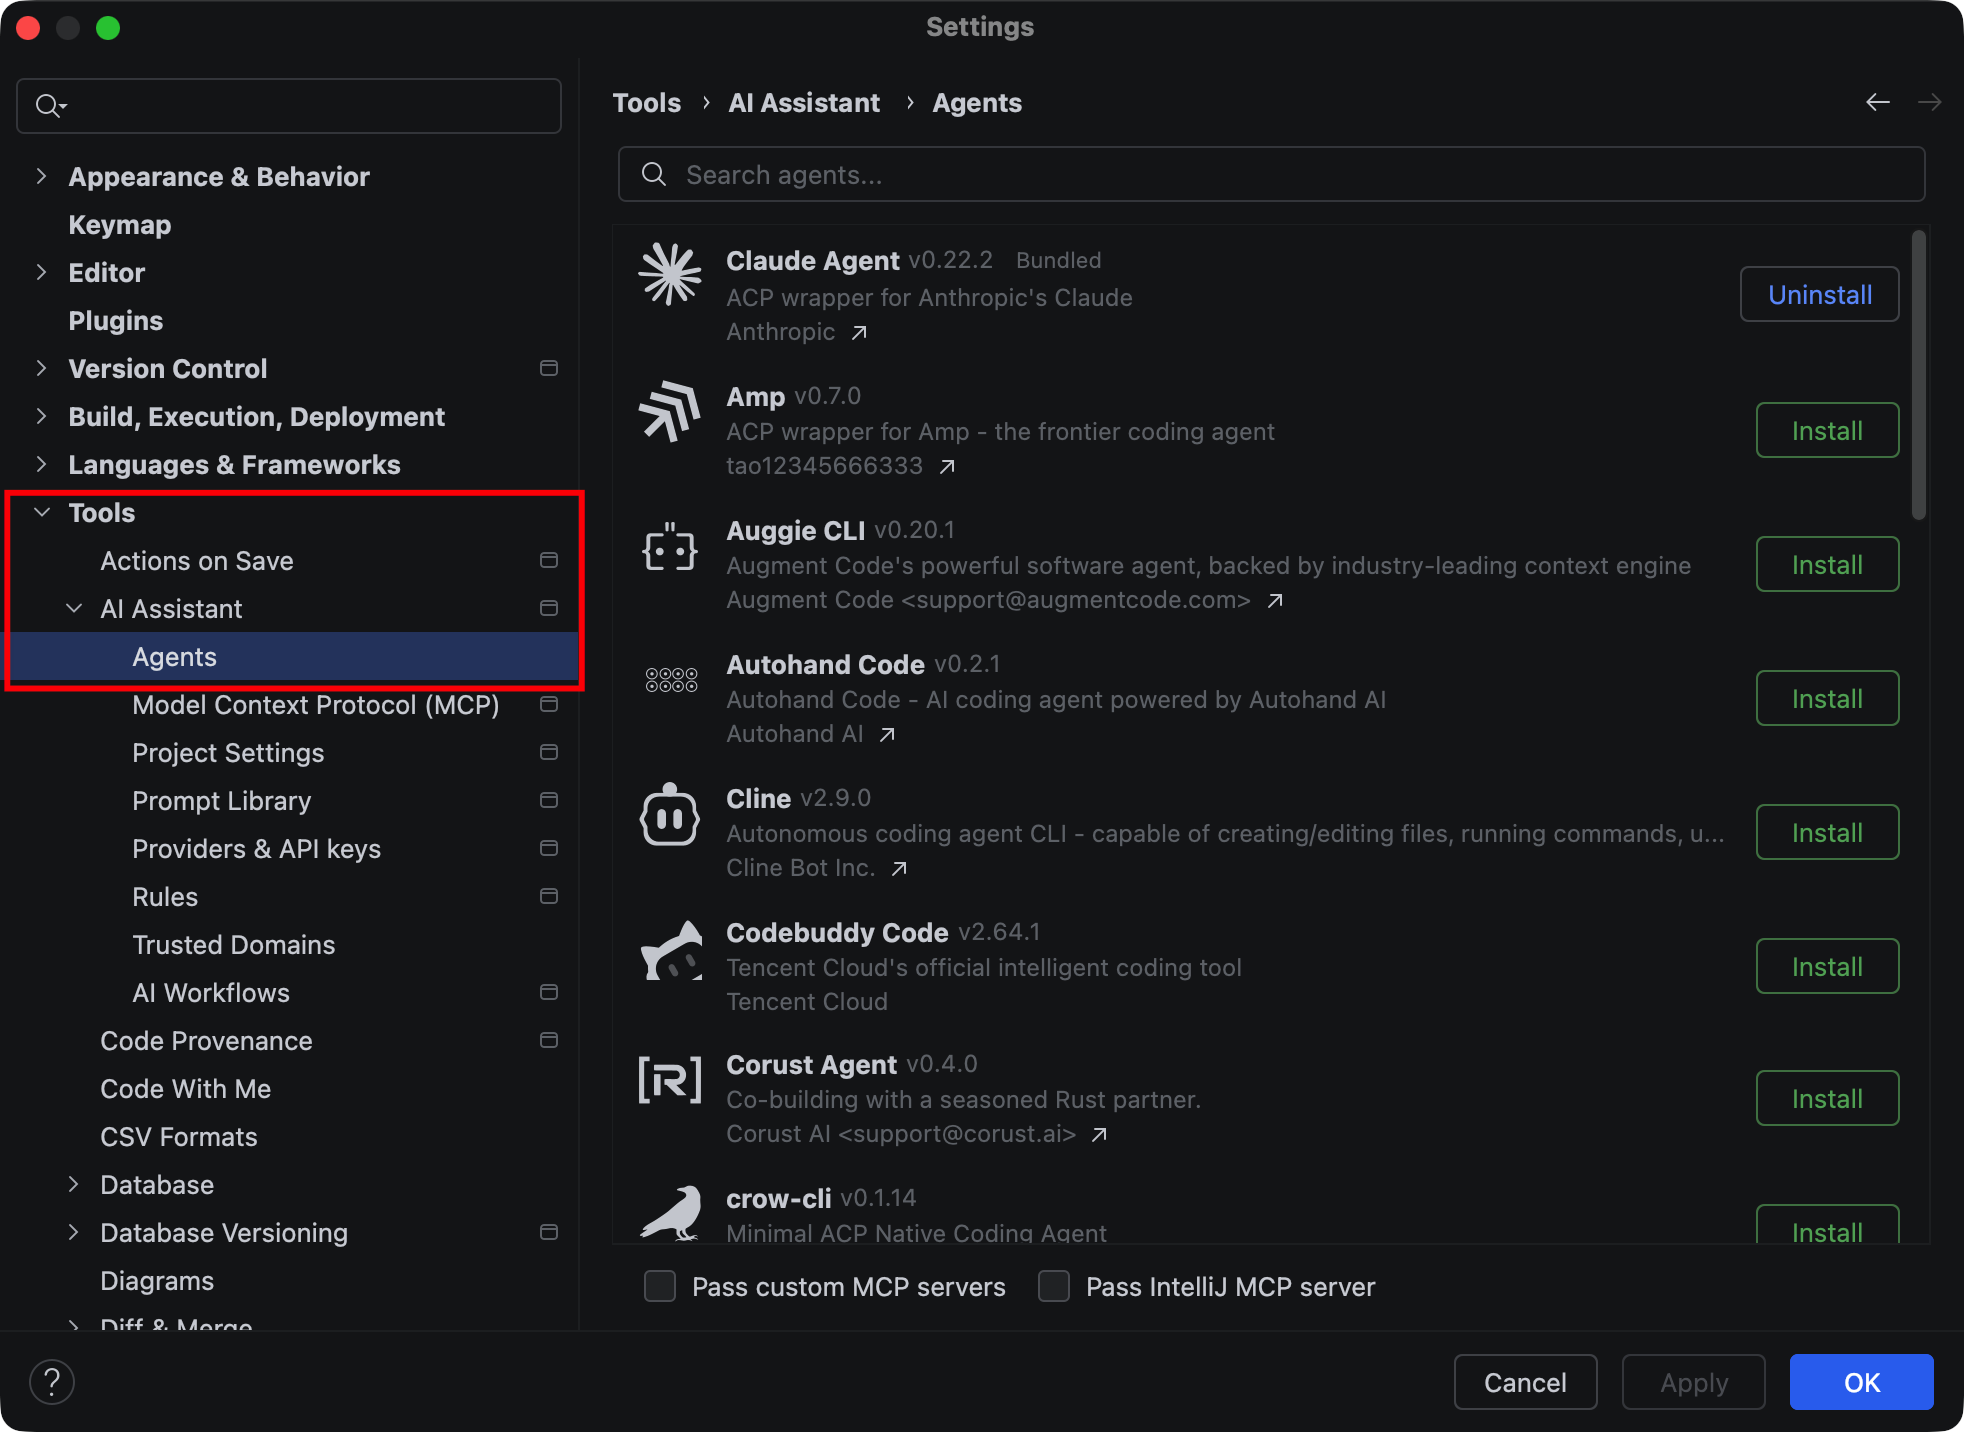Focus the Search agents field
The image size is (1964, 1432).
tap(1270, 175)
